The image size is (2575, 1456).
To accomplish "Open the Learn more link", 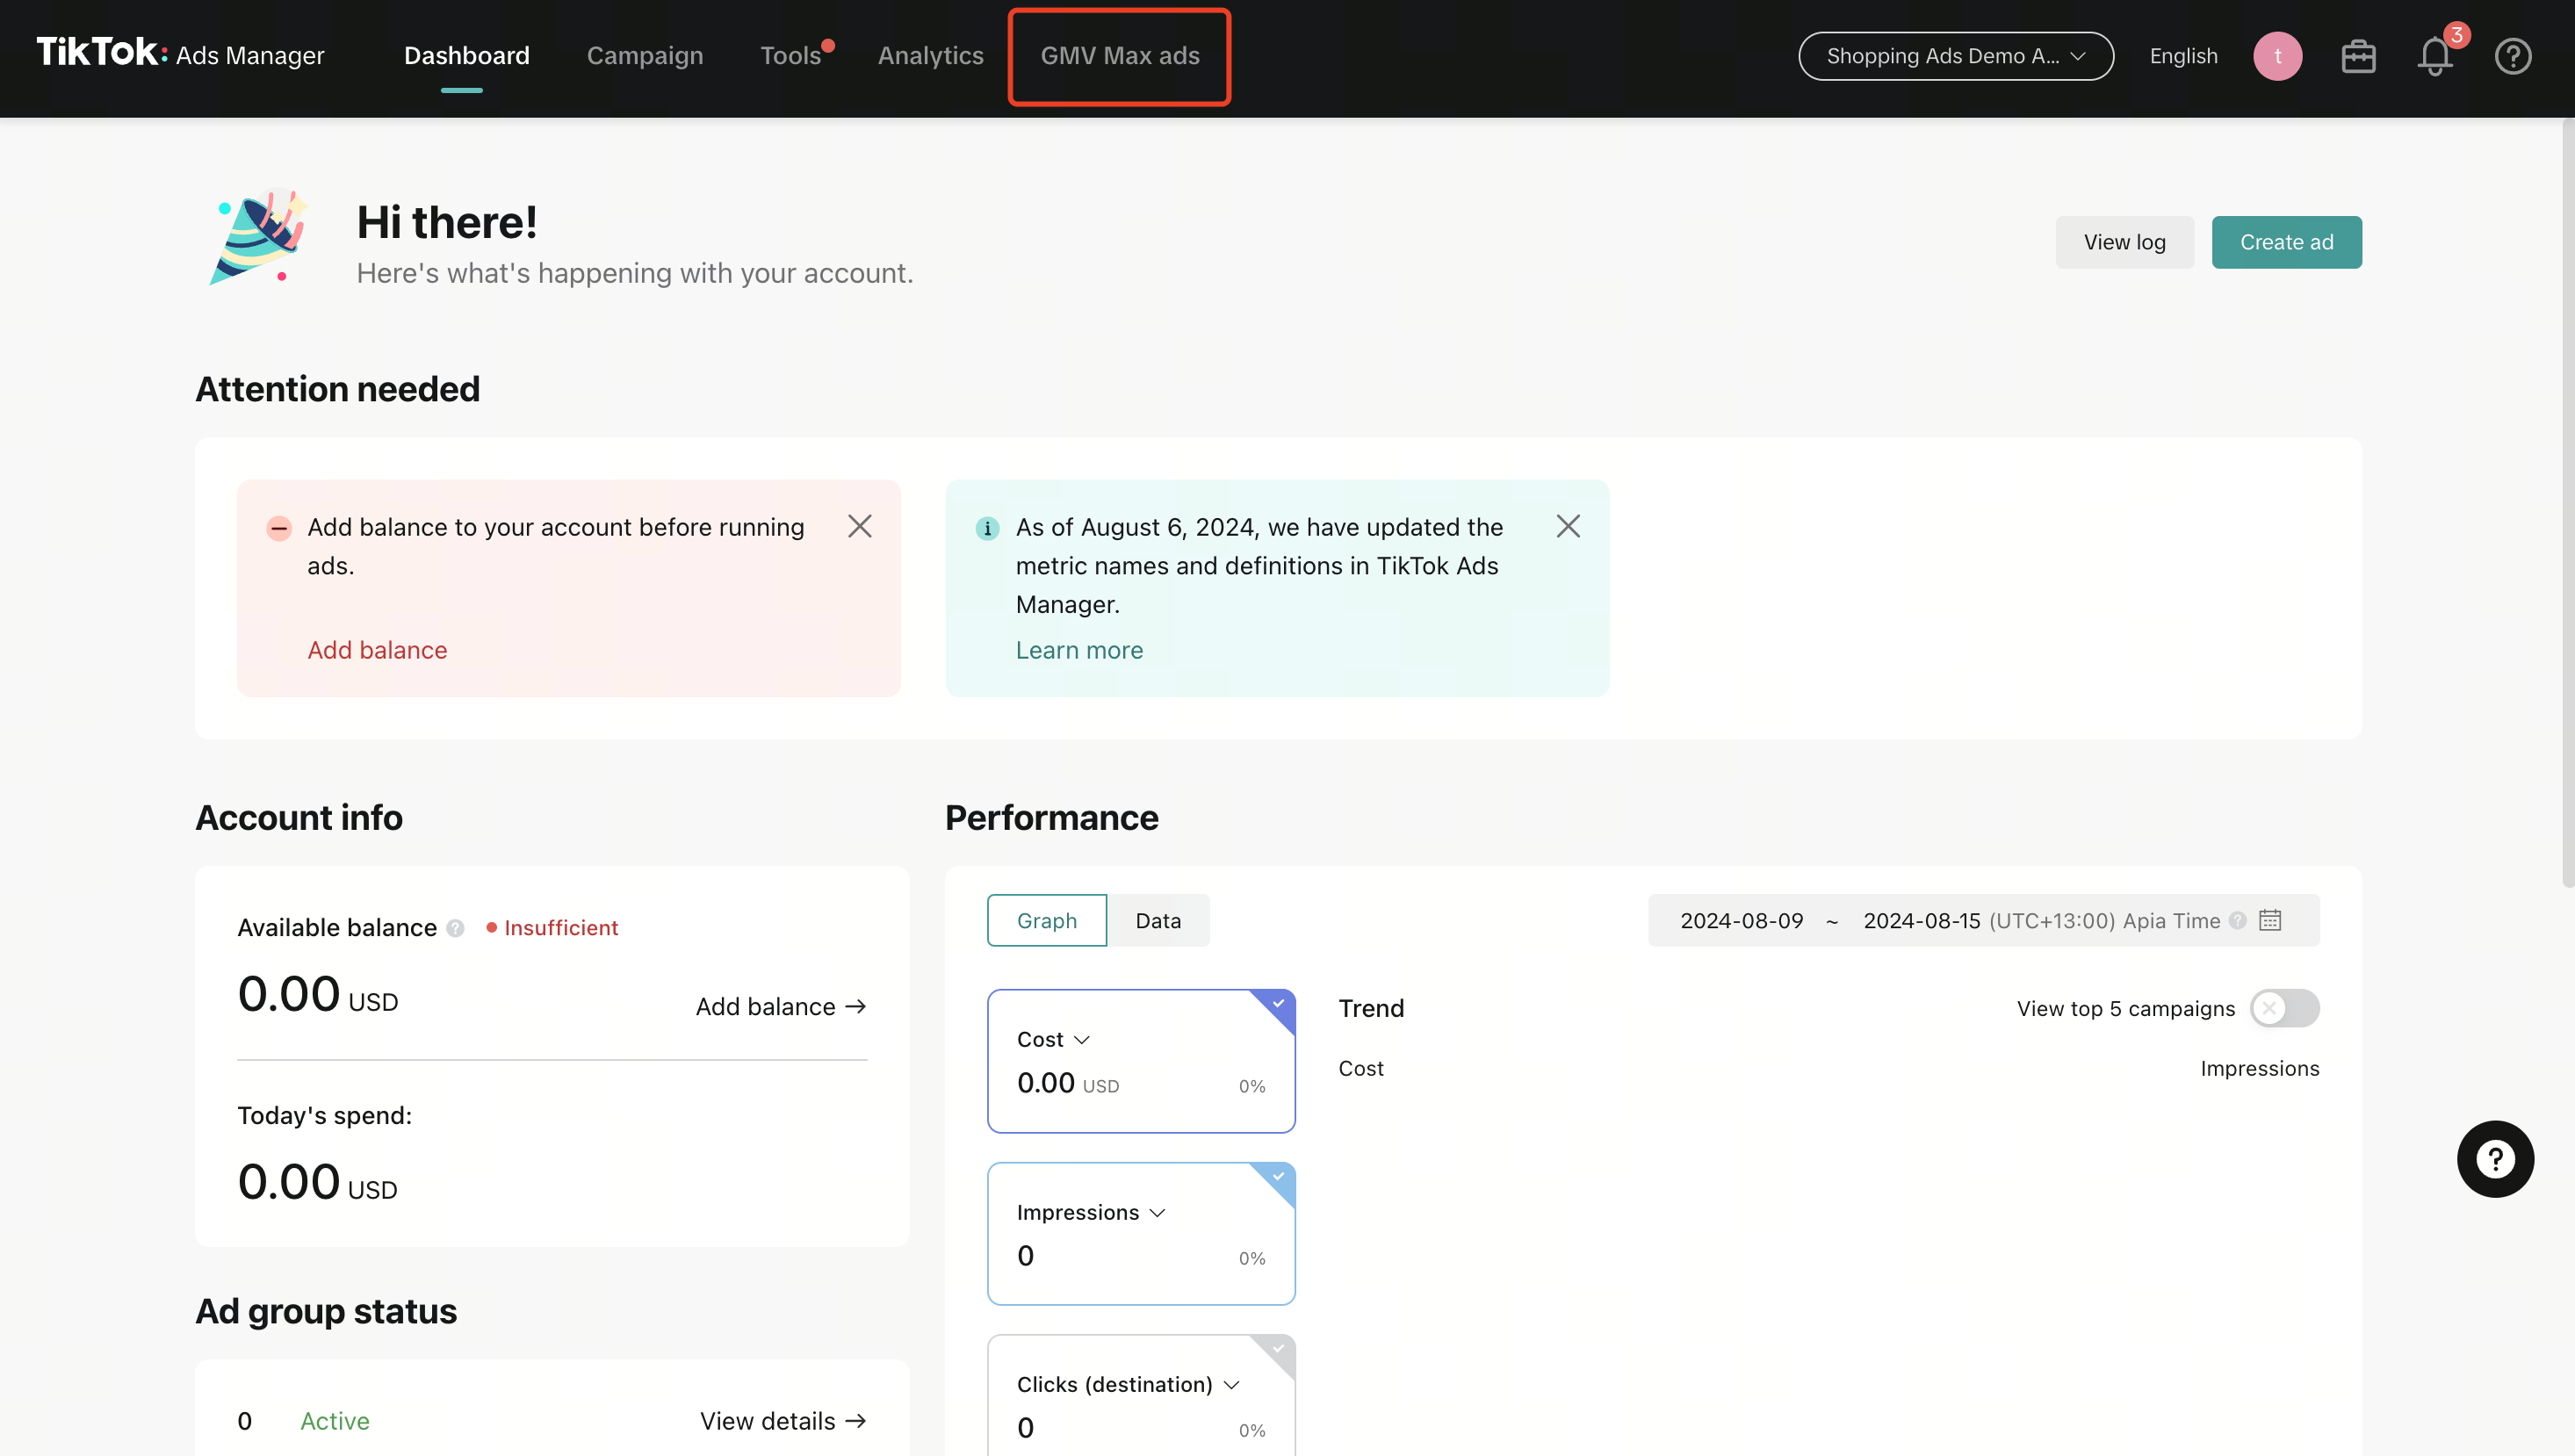I will pyautogui.click(x=1078, y=650).
